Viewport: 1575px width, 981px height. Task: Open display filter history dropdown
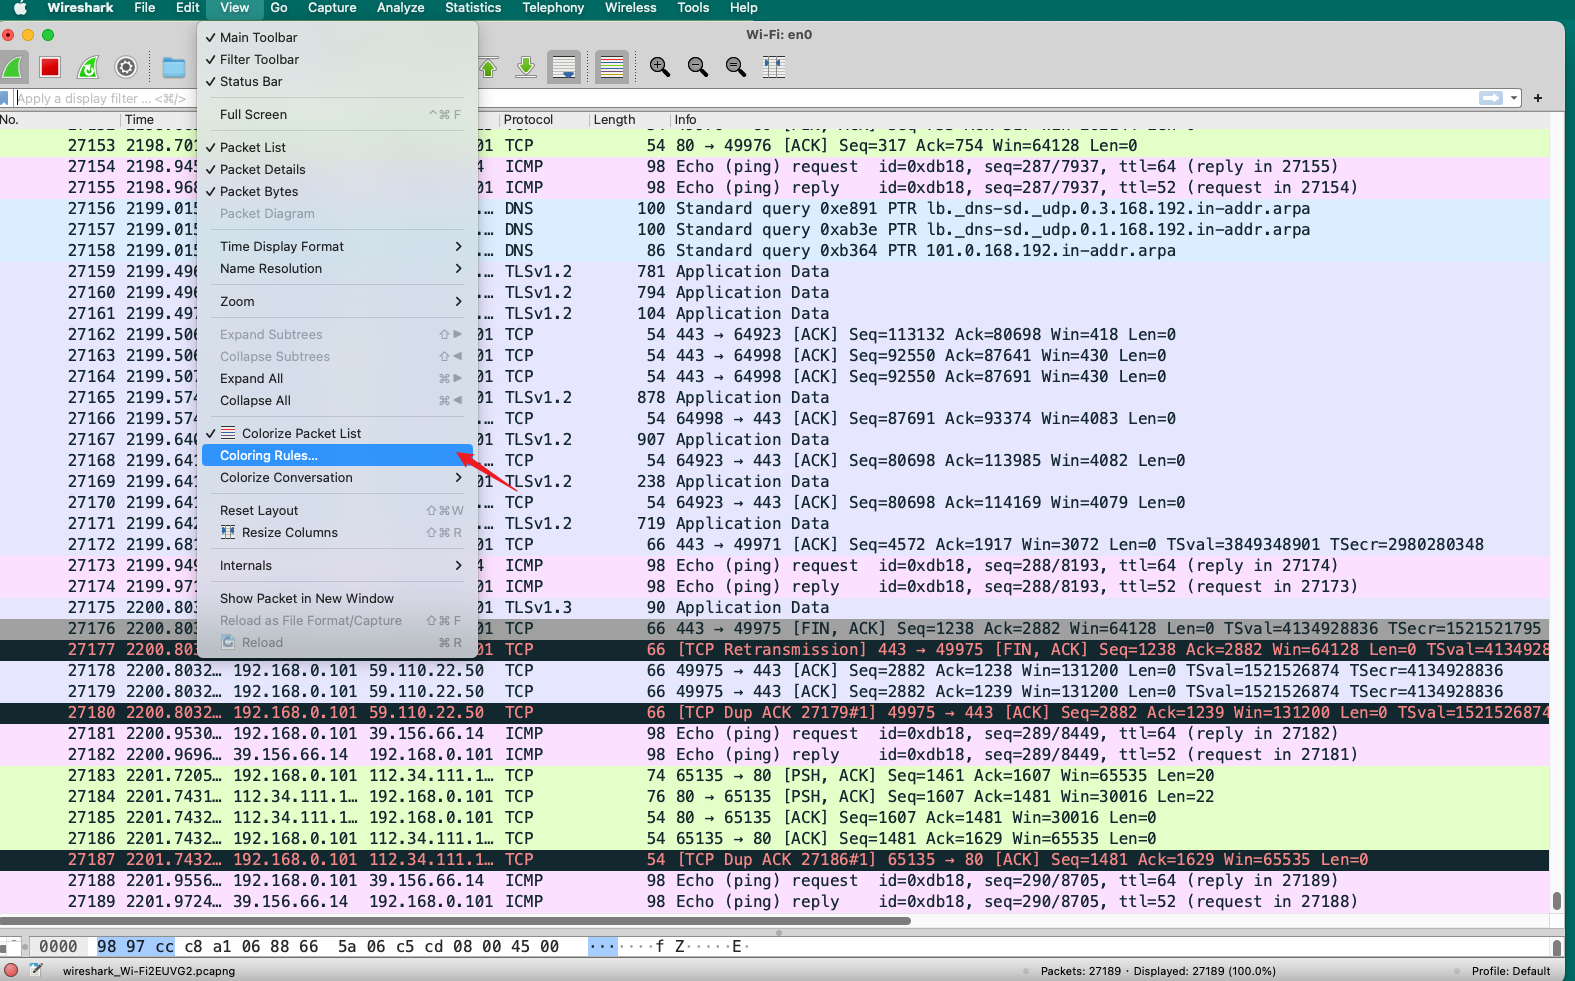[1514, 98]
